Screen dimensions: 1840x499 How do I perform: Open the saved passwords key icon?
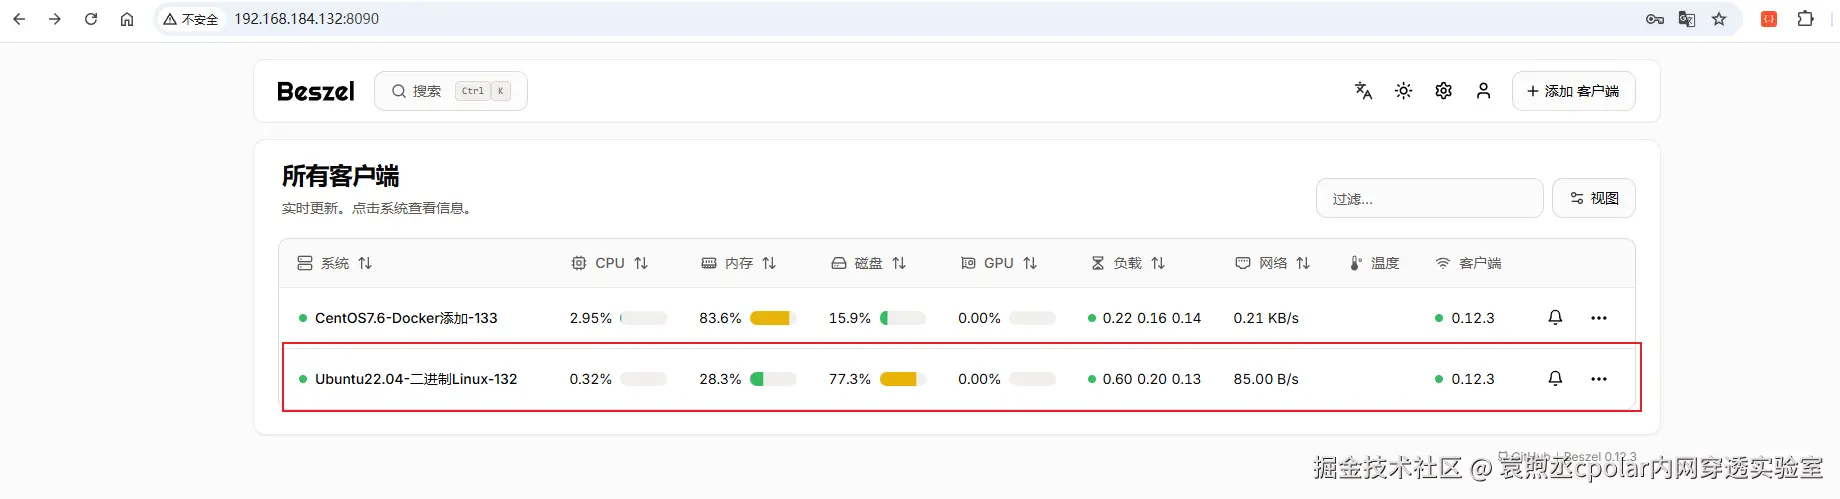point(1655,19)
